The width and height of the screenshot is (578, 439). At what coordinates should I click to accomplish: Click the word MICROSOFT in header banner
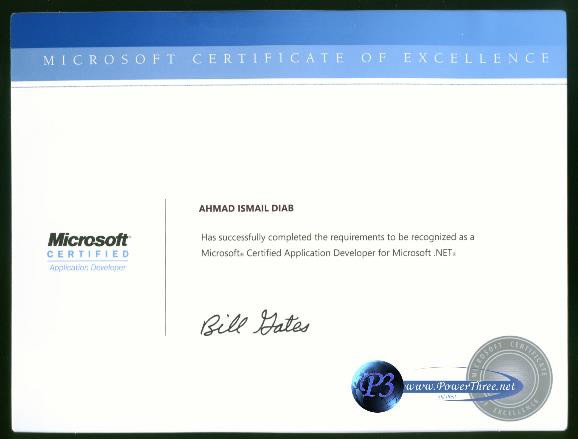click(110, 59)
